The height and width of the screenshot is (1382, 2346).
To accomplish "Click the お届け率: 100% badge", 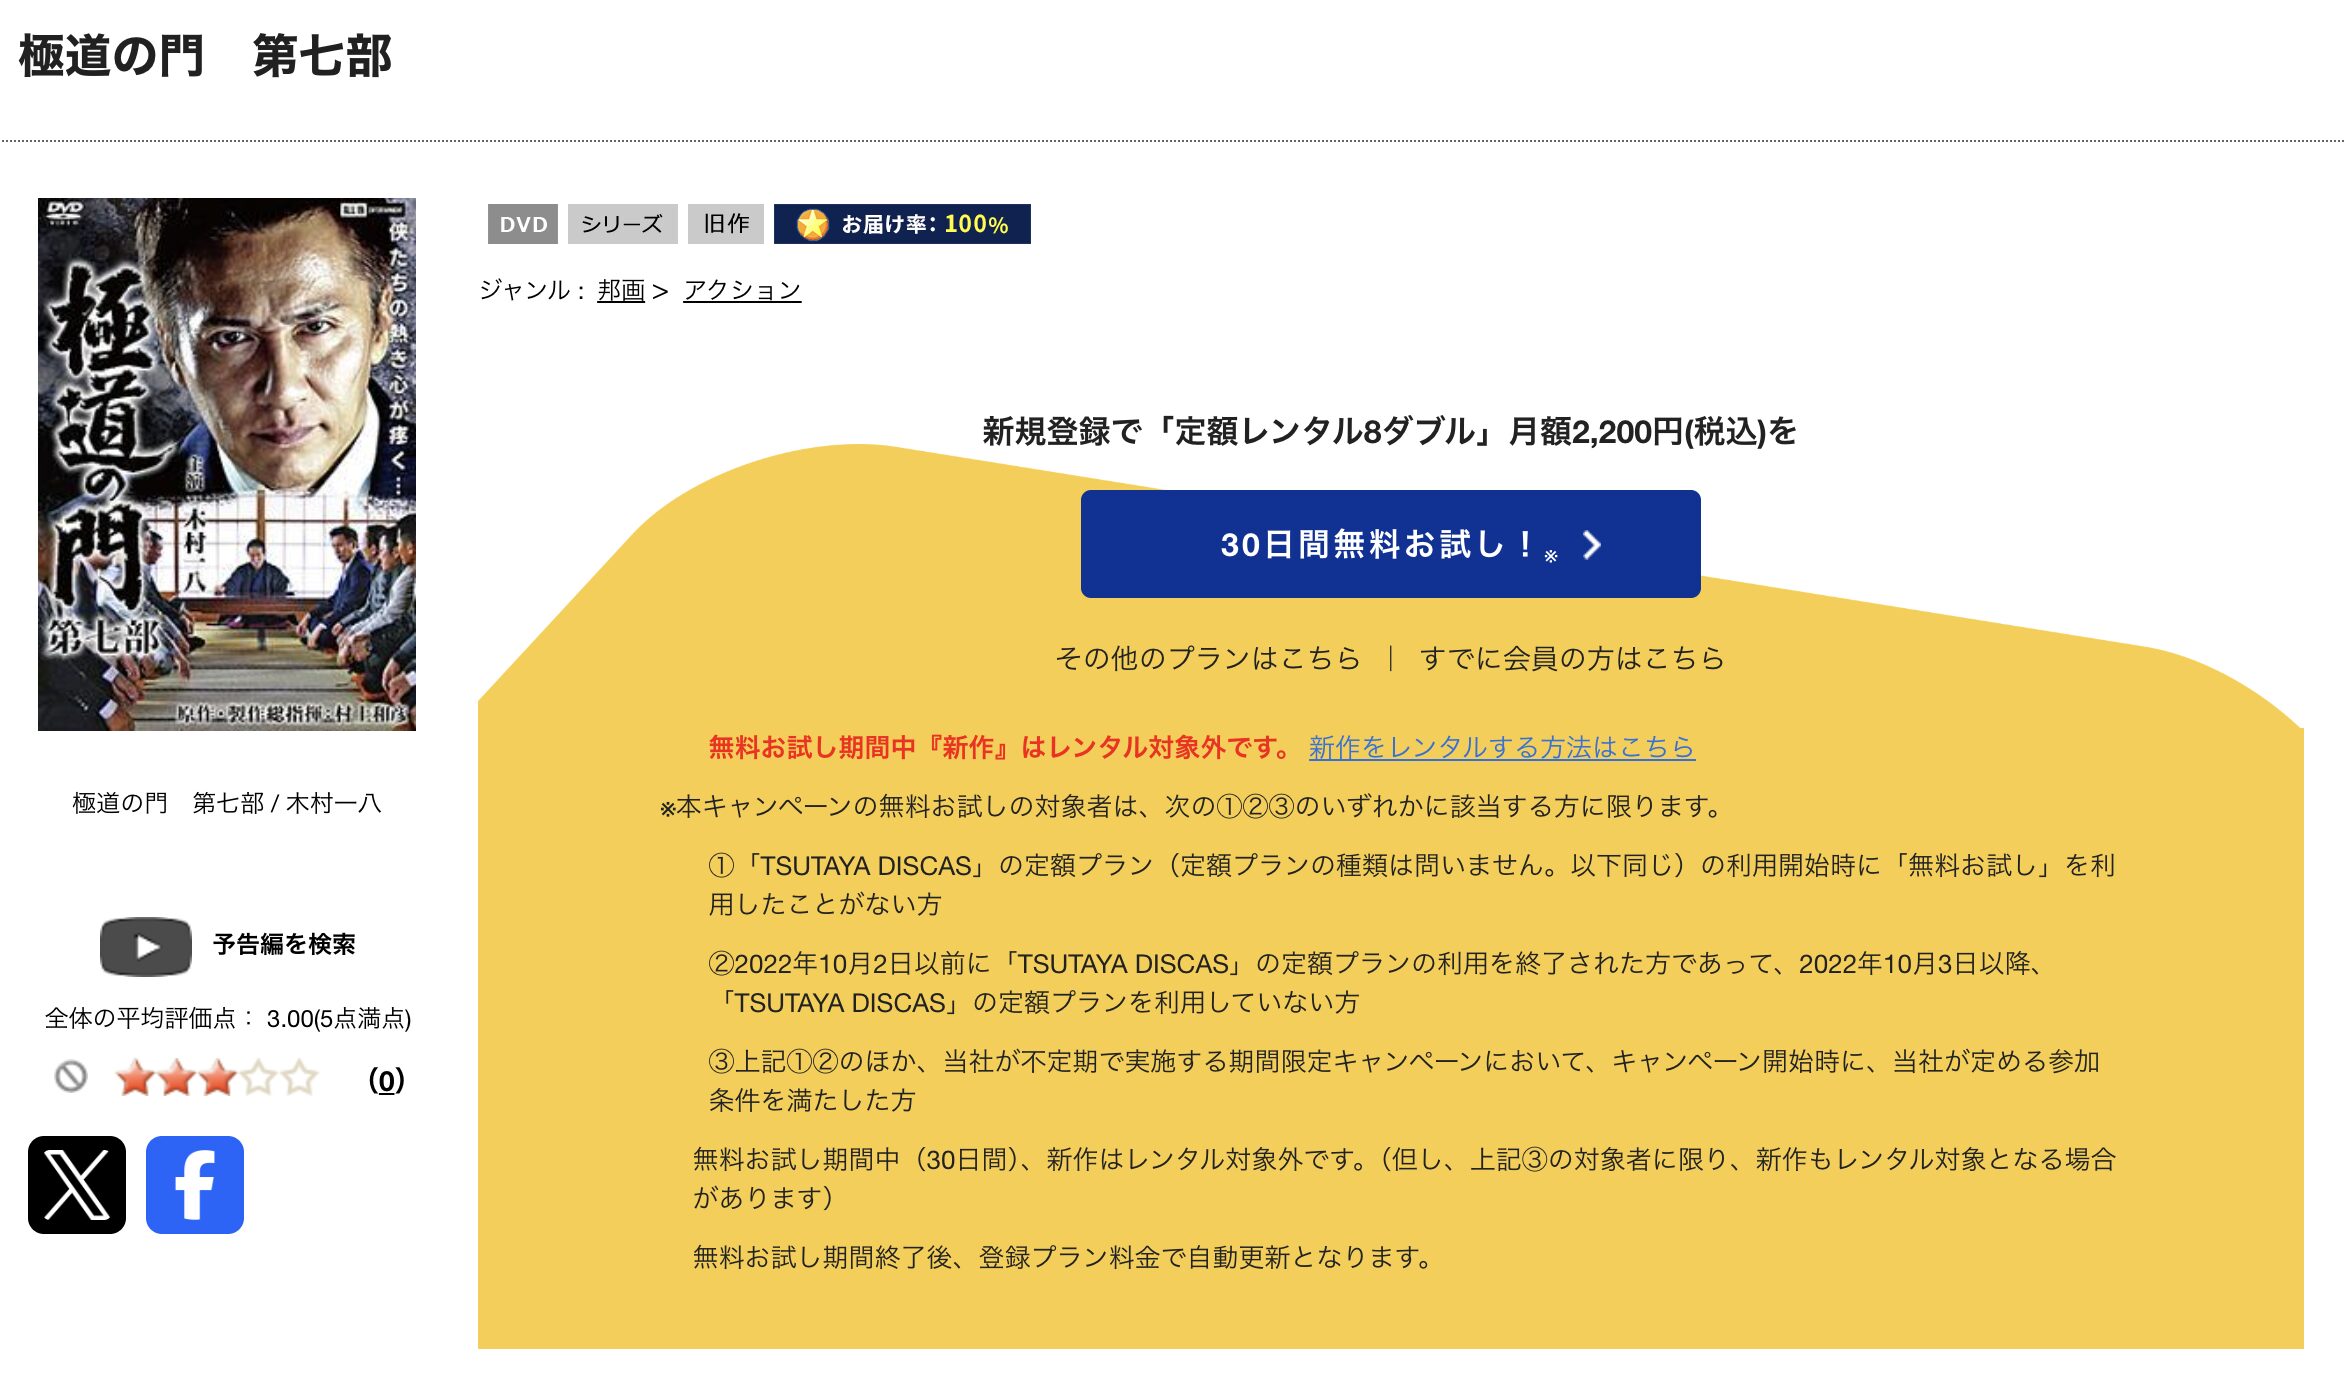I will [x=902, y=224].
